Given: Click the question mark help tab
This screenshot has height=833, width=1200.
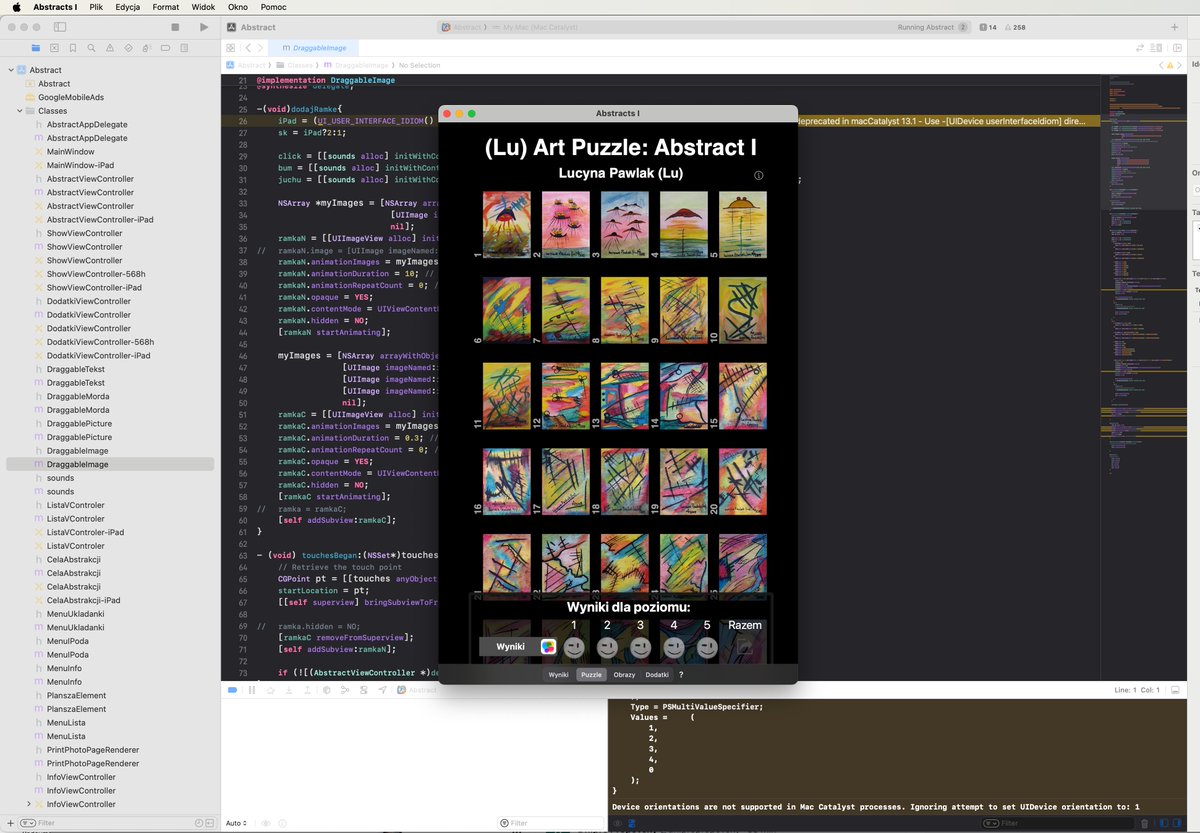Looking at the screenshot, I should [681, 675].
